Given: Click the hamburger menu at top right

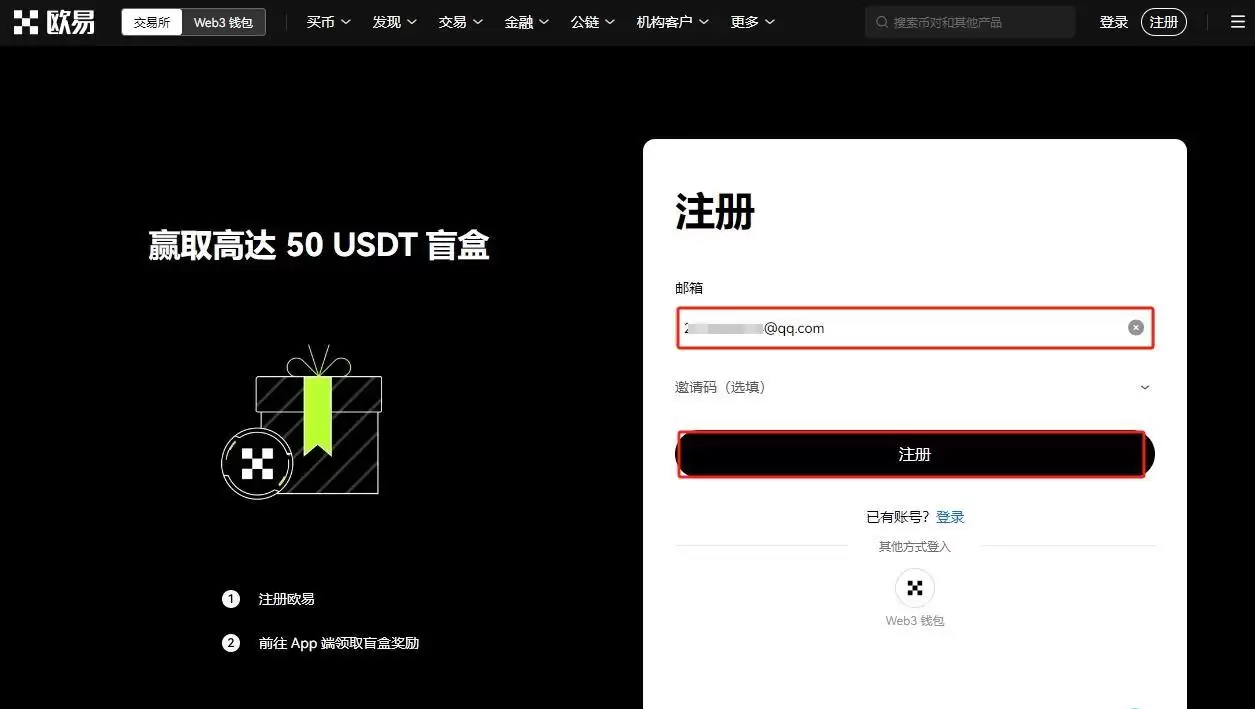Looking at the screenshot, I should pos(1237,21).
